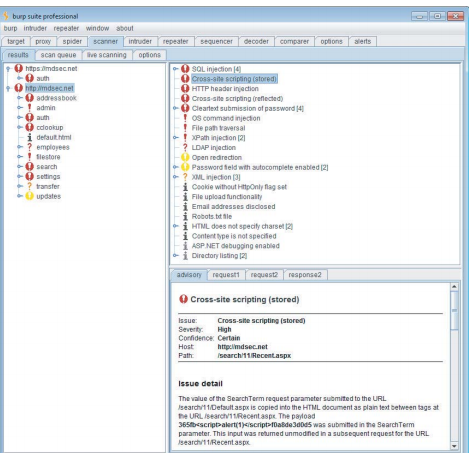This screenshot has width=470, height=453.
Task: Click the exclamation icon beside File path traversal
Action: coord(185,128)
